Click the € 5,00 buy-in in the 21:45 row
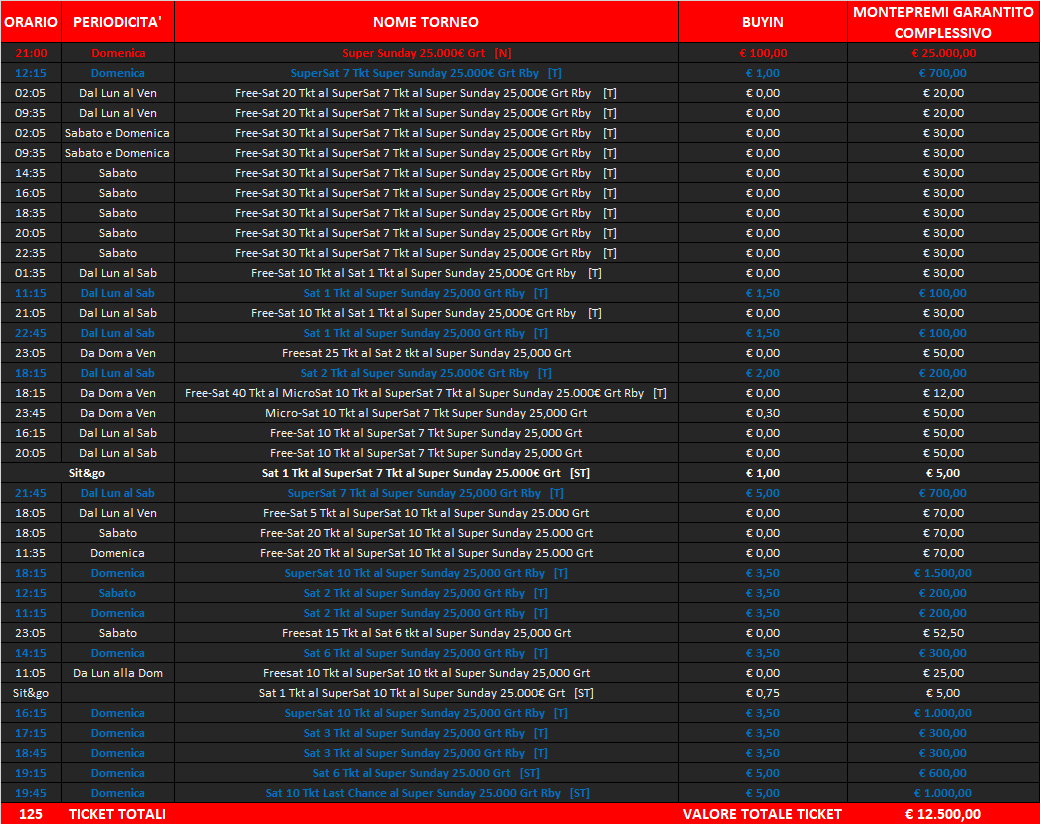 pyautogui.click(x=763, y=493)
